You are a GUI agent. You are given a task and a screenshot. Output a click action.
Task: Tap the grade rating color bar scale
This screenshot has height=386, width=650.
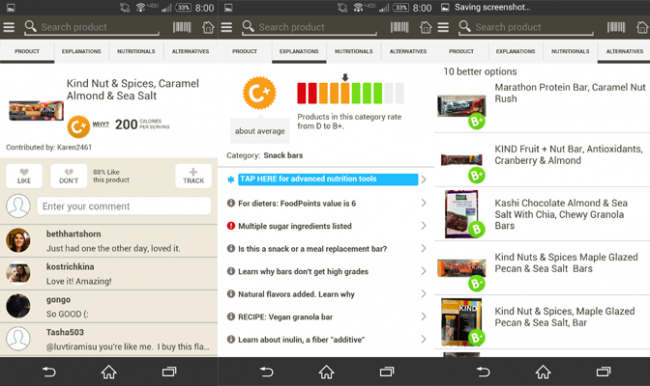350,93
